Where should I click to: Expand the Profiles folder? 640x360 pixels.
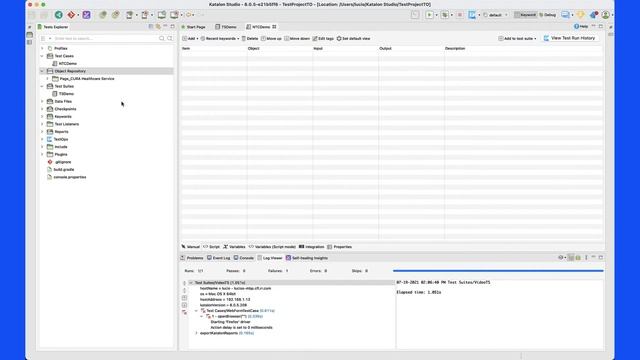pos(42,48)
